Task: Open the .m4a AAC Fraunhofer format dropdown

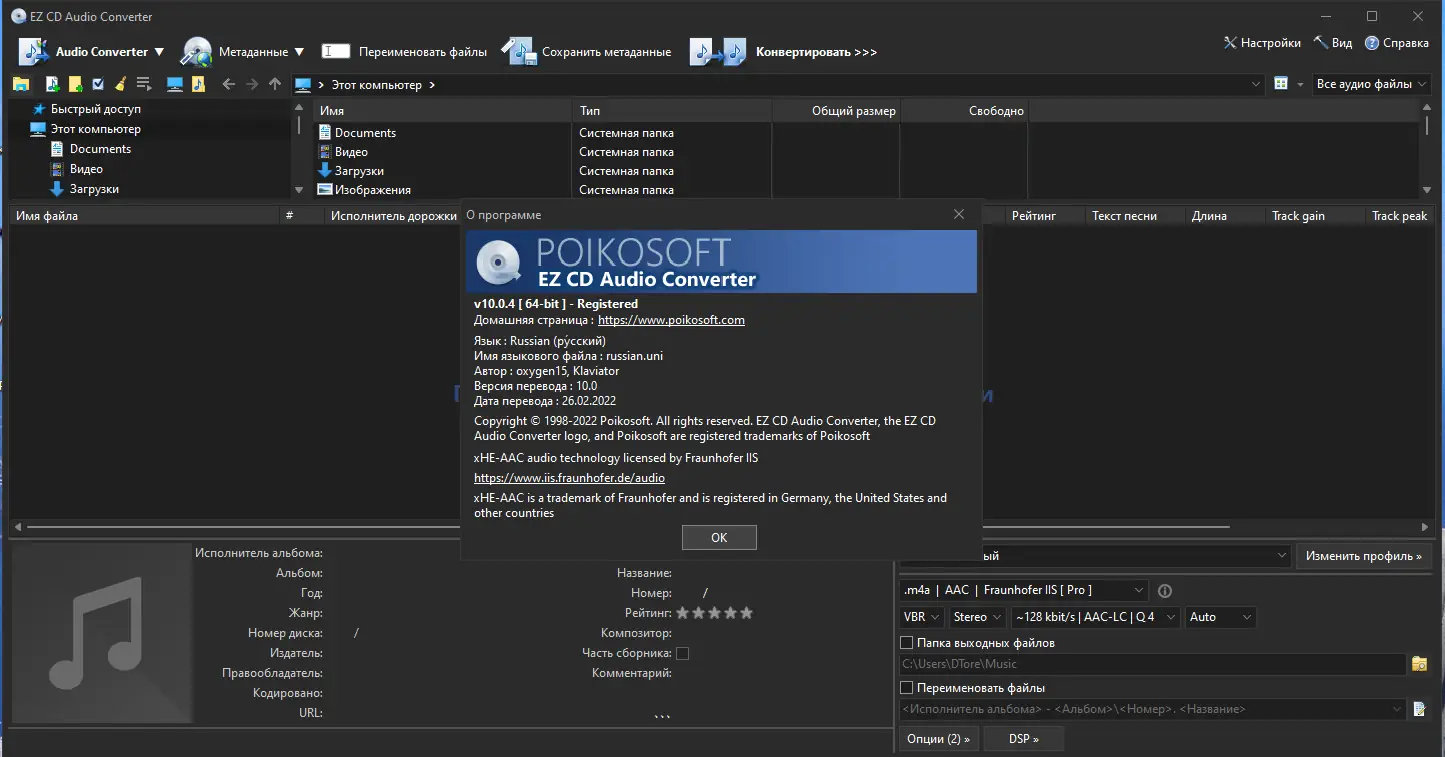Action: pyautogui.click(x=1025, y=590)
